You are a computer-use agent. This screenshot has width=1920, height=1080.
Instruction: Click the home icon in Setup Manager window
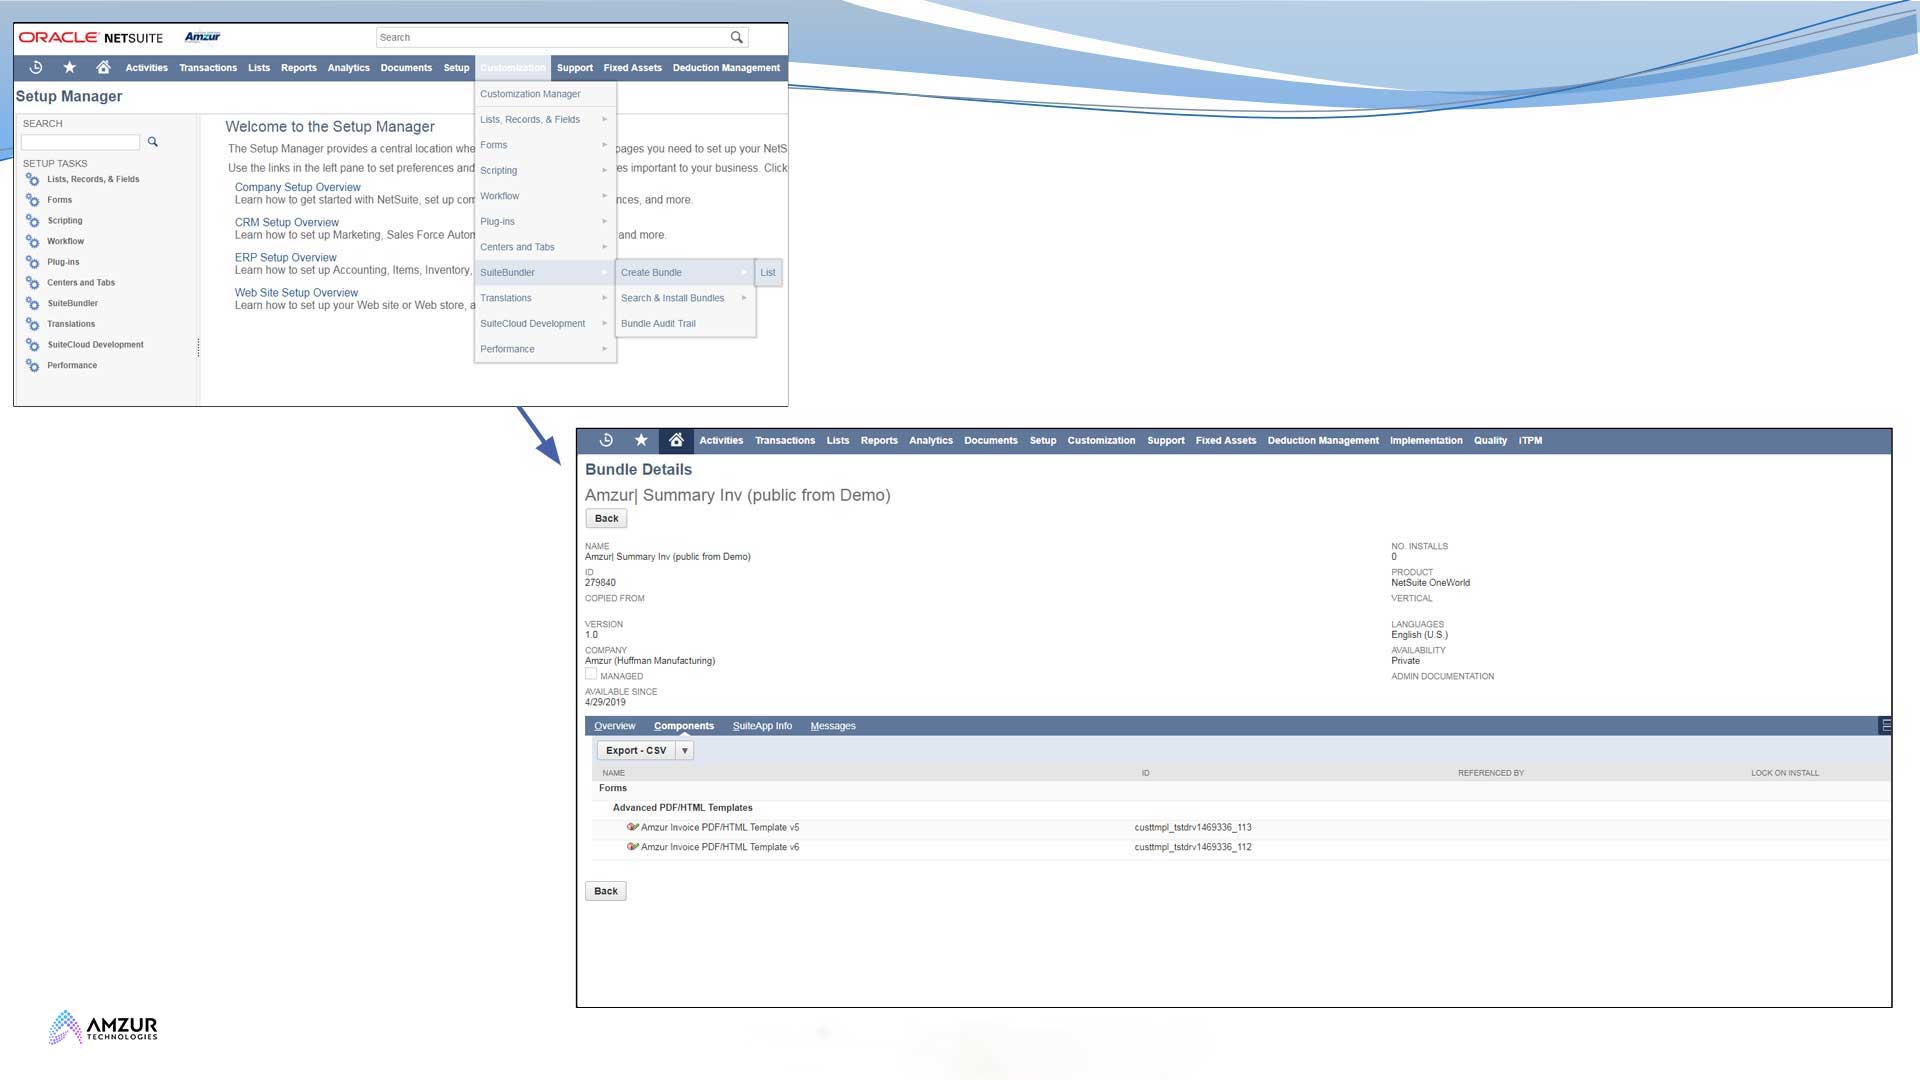click(x=103, y=67)
